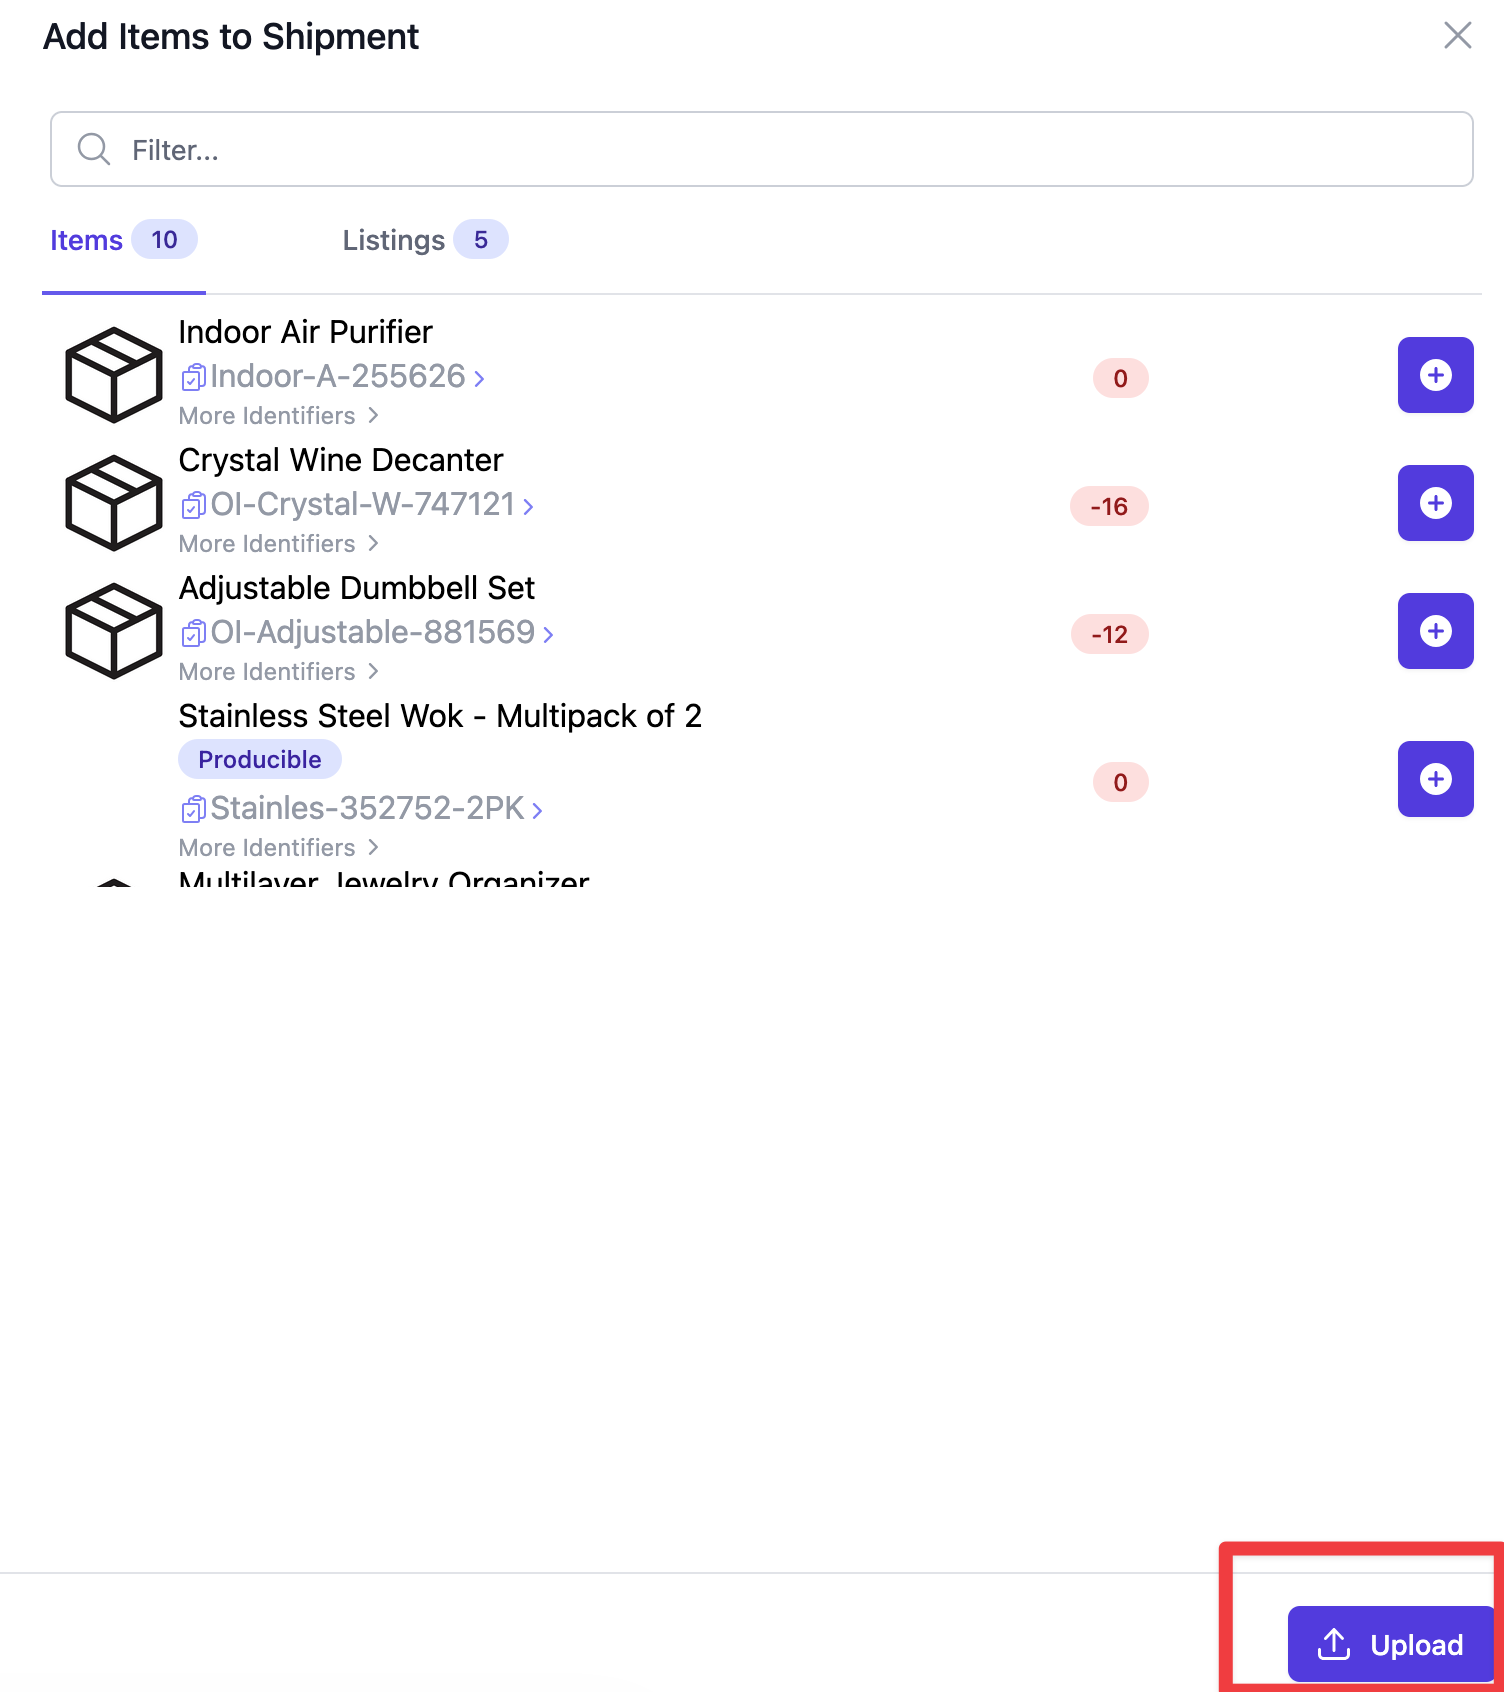The width and height of the screenshot is (1504, 1692).
Task: Add Adjustable Dumbbell Set using plus button
Action: 1435,631
